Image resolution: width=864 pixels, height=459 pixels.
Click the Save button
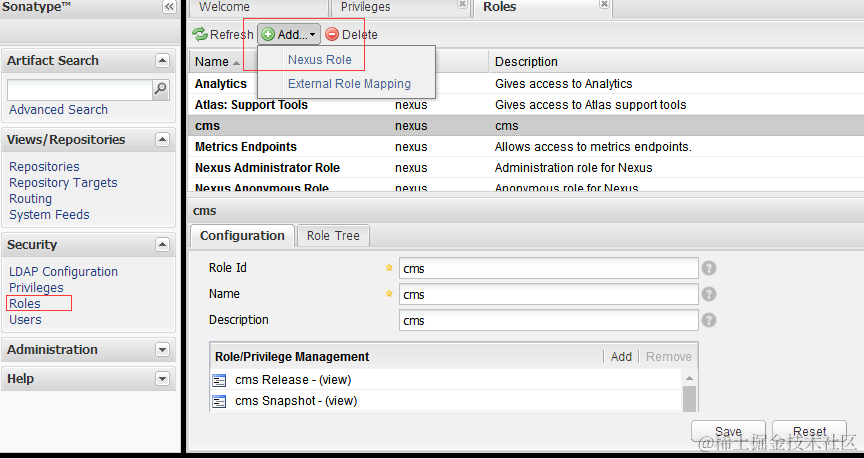click(x=728, y=431)
